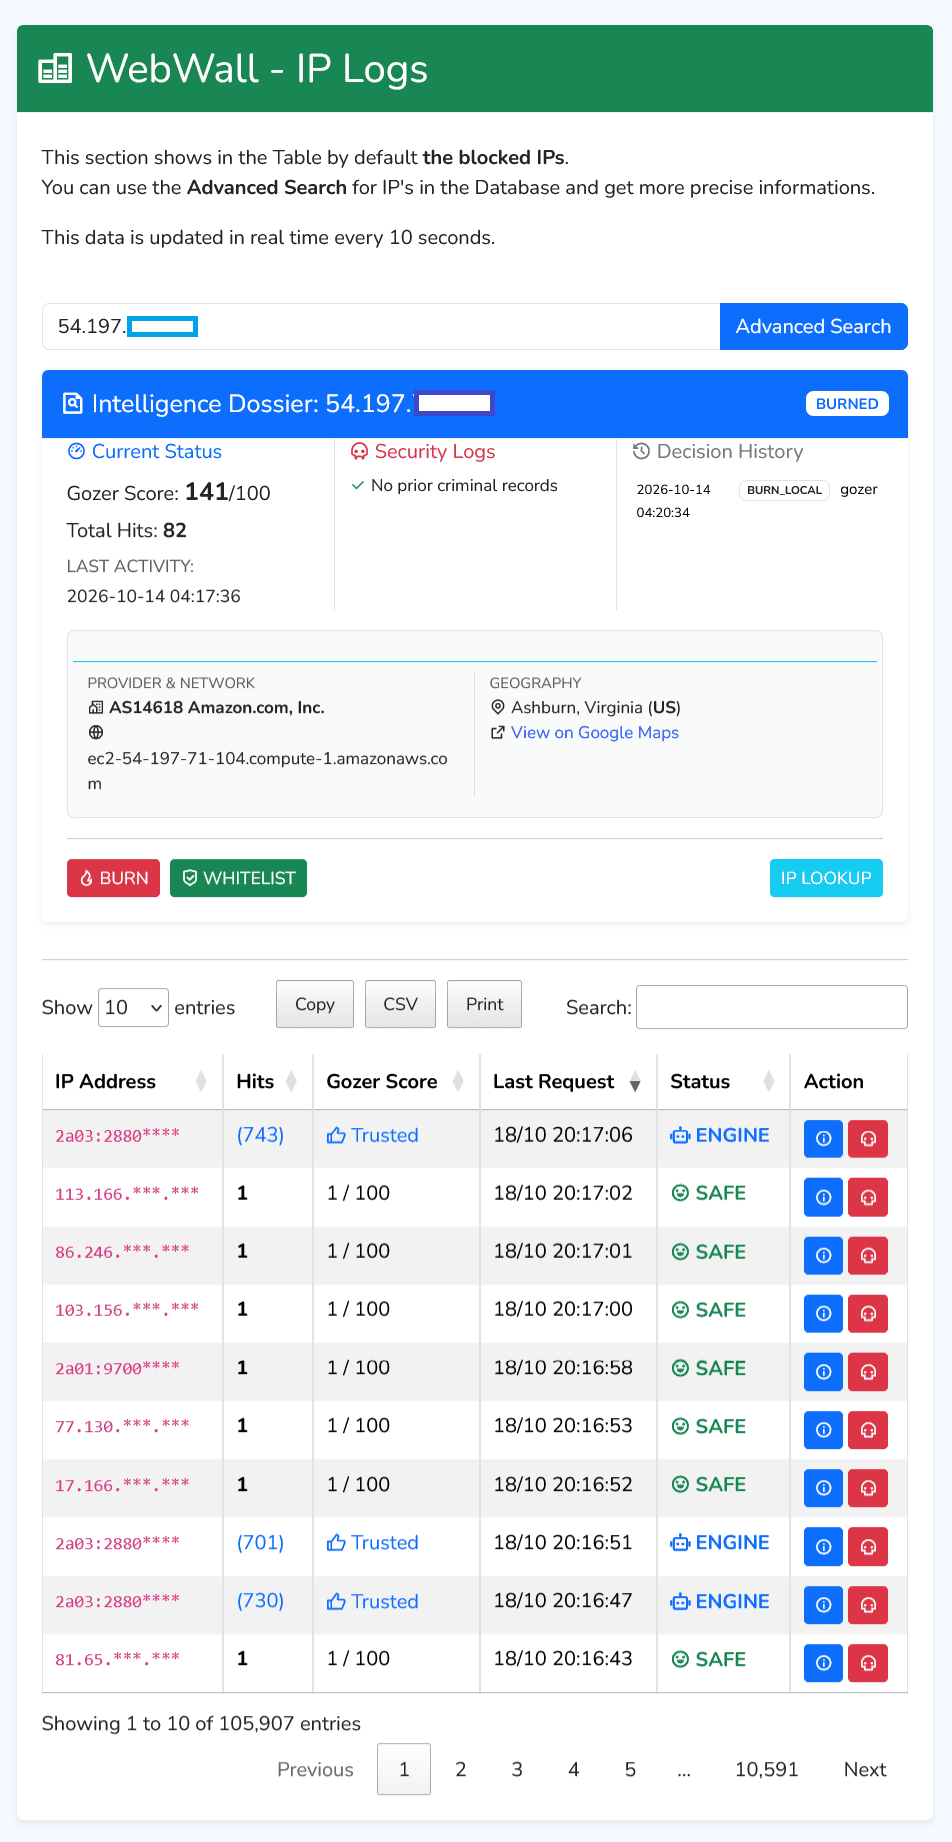The height and width of the screenshot is (1842, 952).
Task: Go to page 4 of results
Action: point(574,1769)
